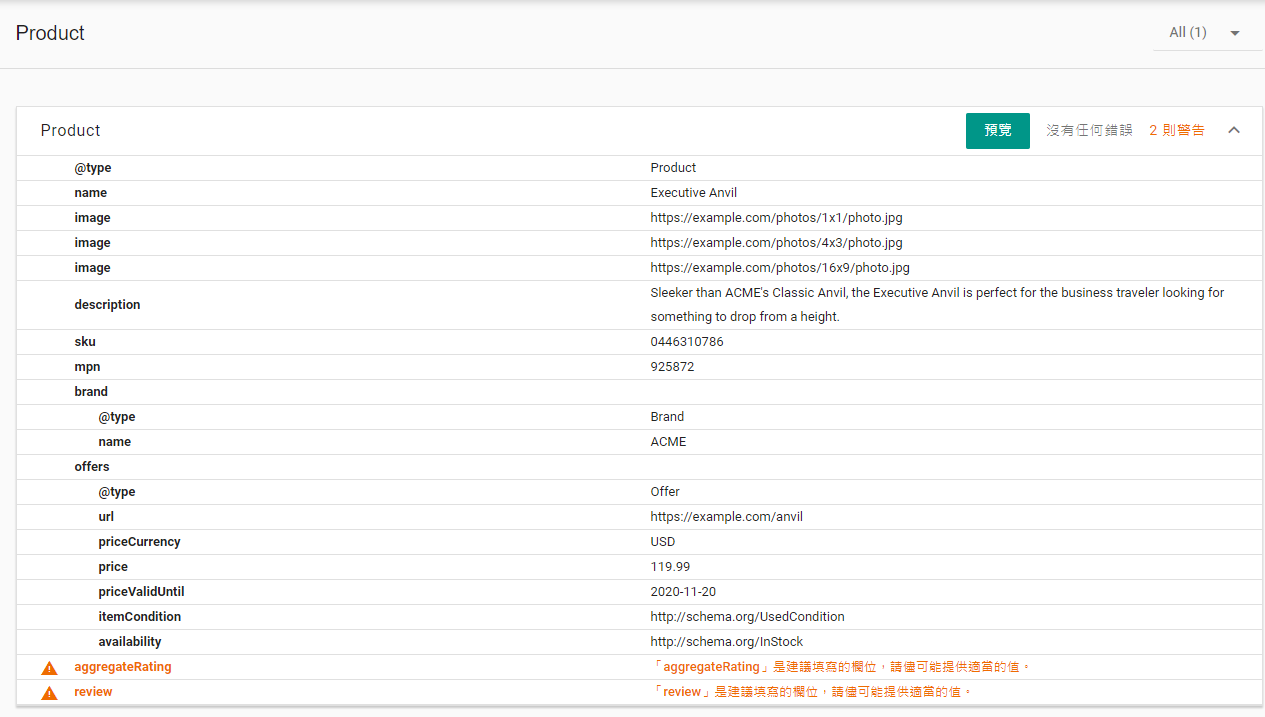The width and height of the screenshot is (1265, 717).
Task: Click the 沒有任何錯誤 no errors label
Action: [x=1089, y=130]
